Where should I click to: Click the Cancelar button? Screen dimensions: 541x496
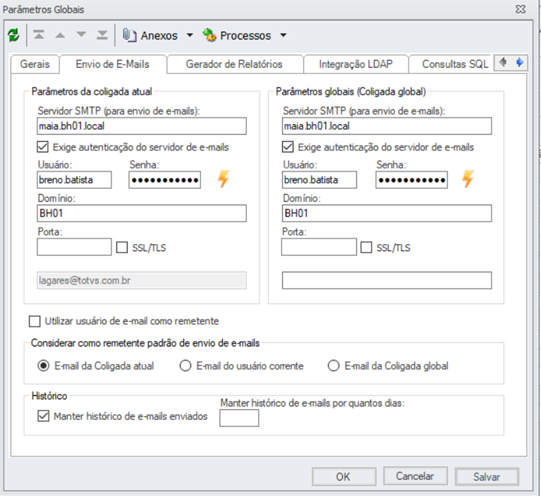(415, 476)
